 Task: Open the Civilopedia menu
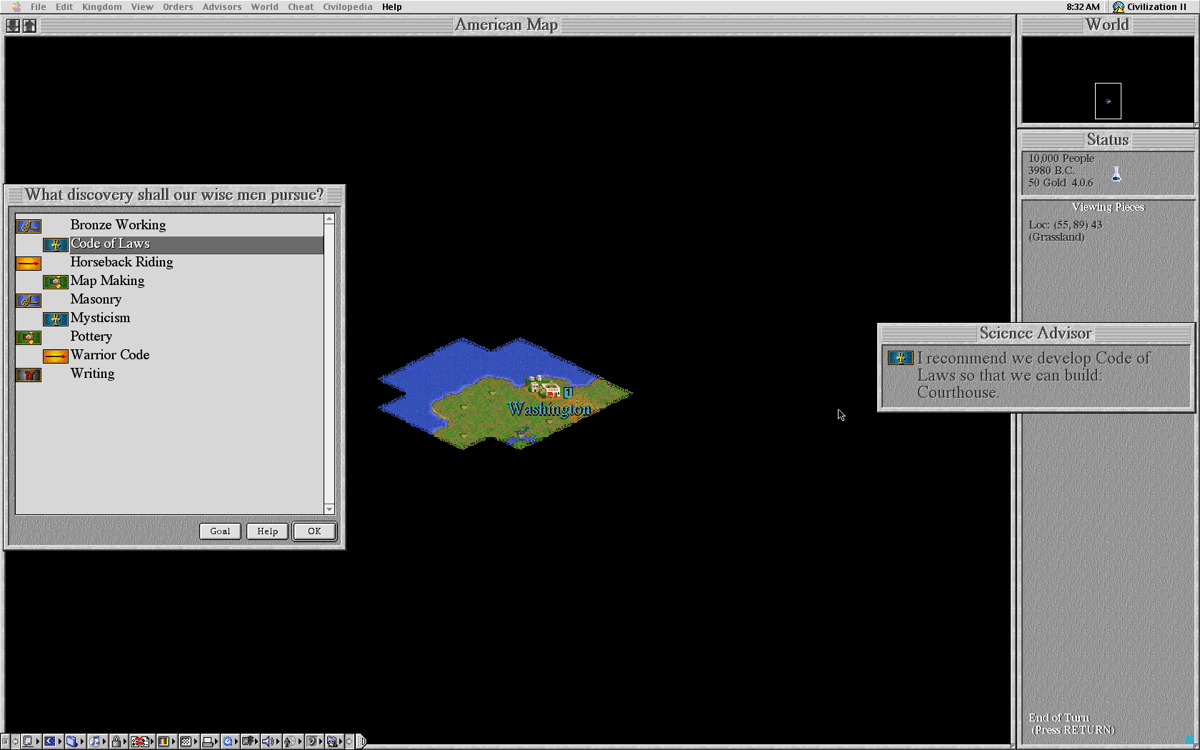coord(348,7)
